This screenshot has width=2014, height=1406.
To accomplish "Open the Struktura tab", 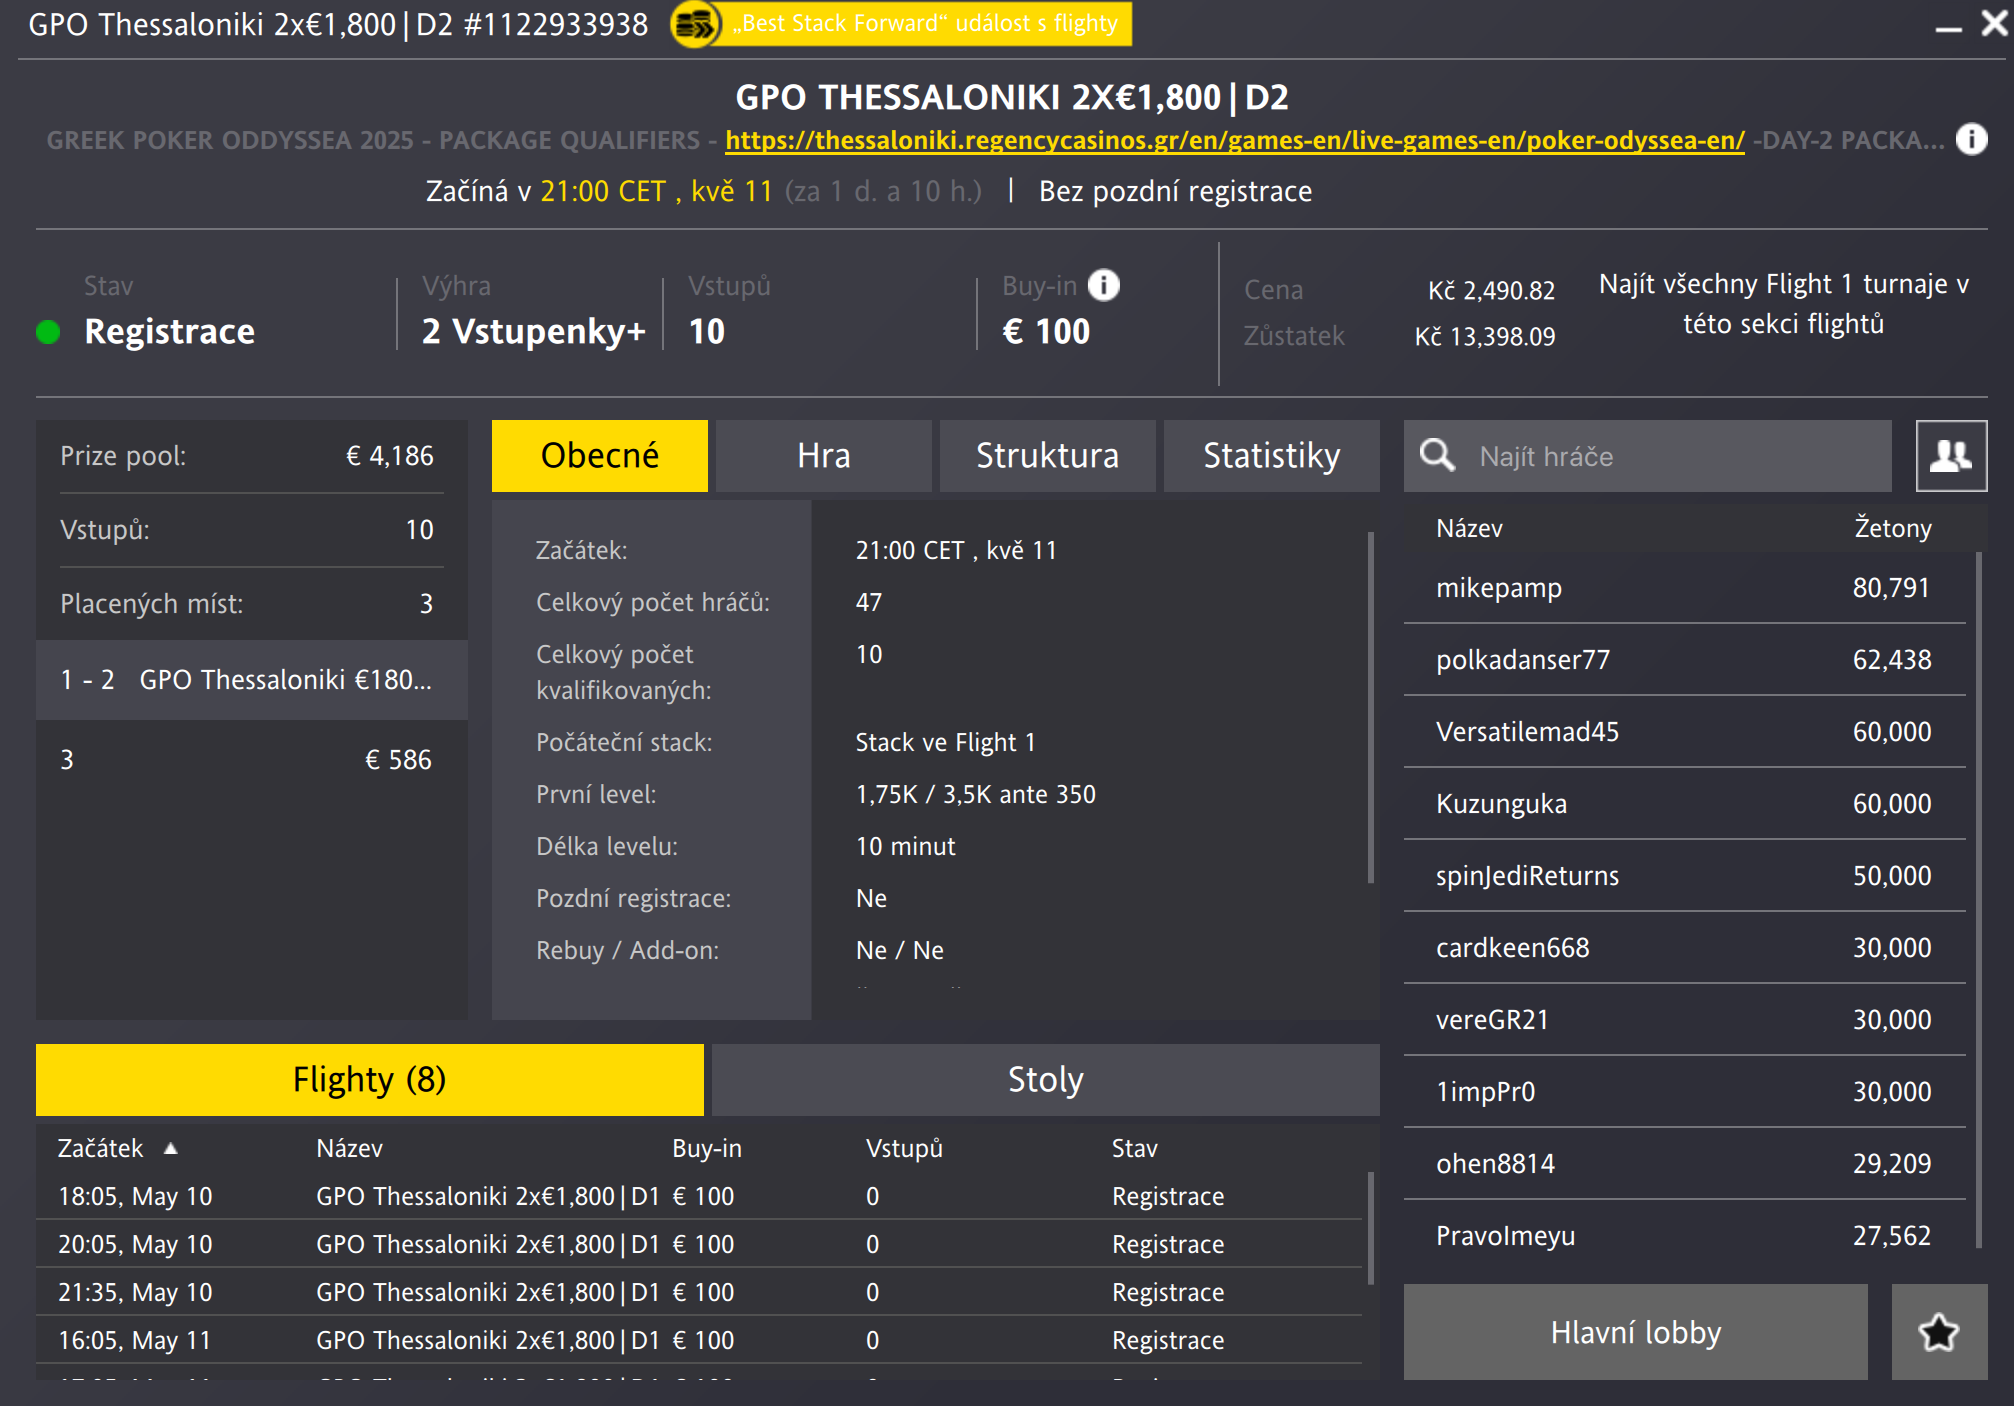I will (1047, 456).
